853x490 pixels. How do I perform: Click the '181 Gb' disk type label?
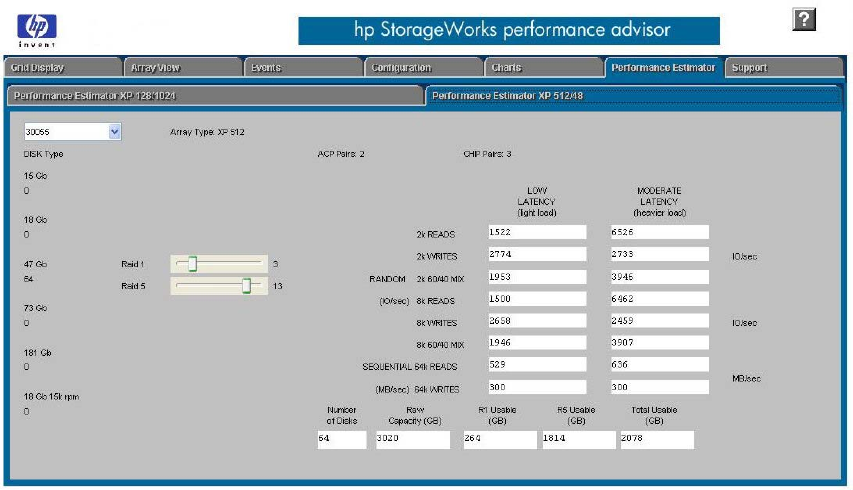click(x=38, y=352)
